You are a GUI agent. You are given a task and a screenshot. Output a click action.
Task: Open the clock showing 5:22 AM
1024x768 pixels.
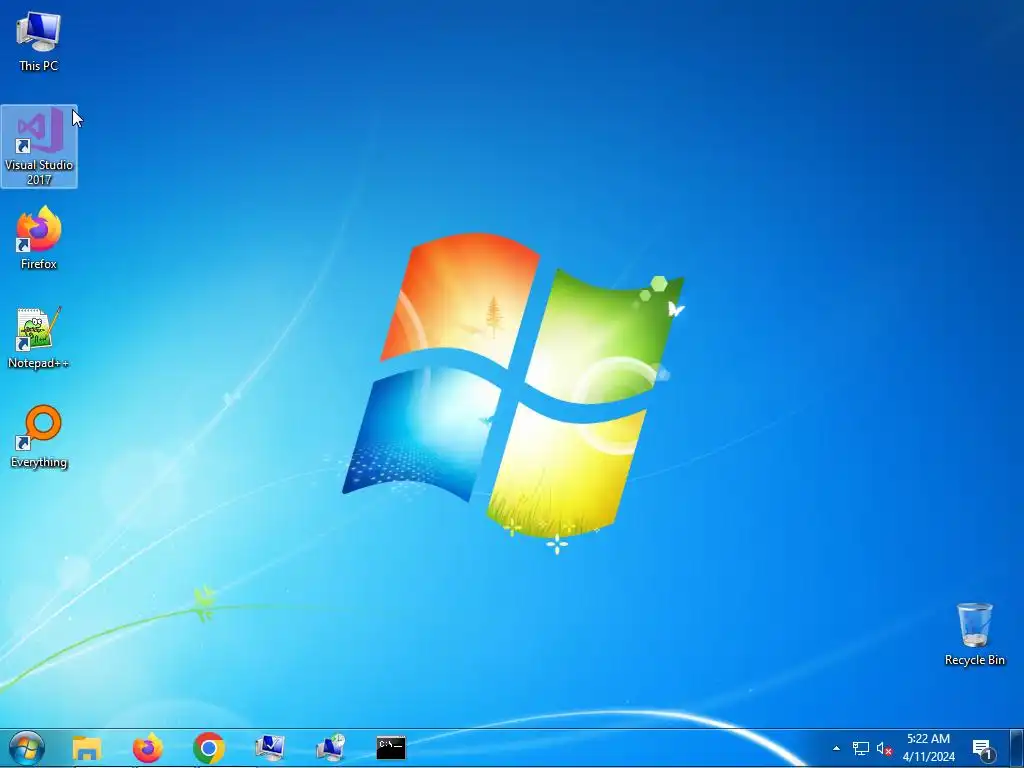point(929,748)
